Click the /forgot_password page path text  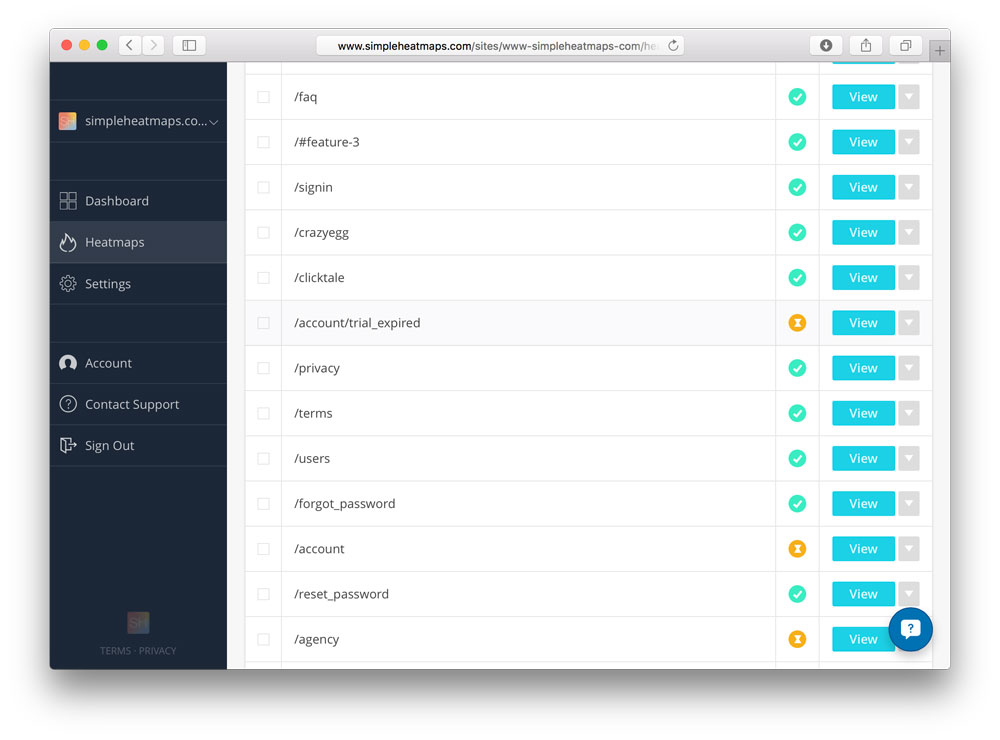[x=344, y=504]
